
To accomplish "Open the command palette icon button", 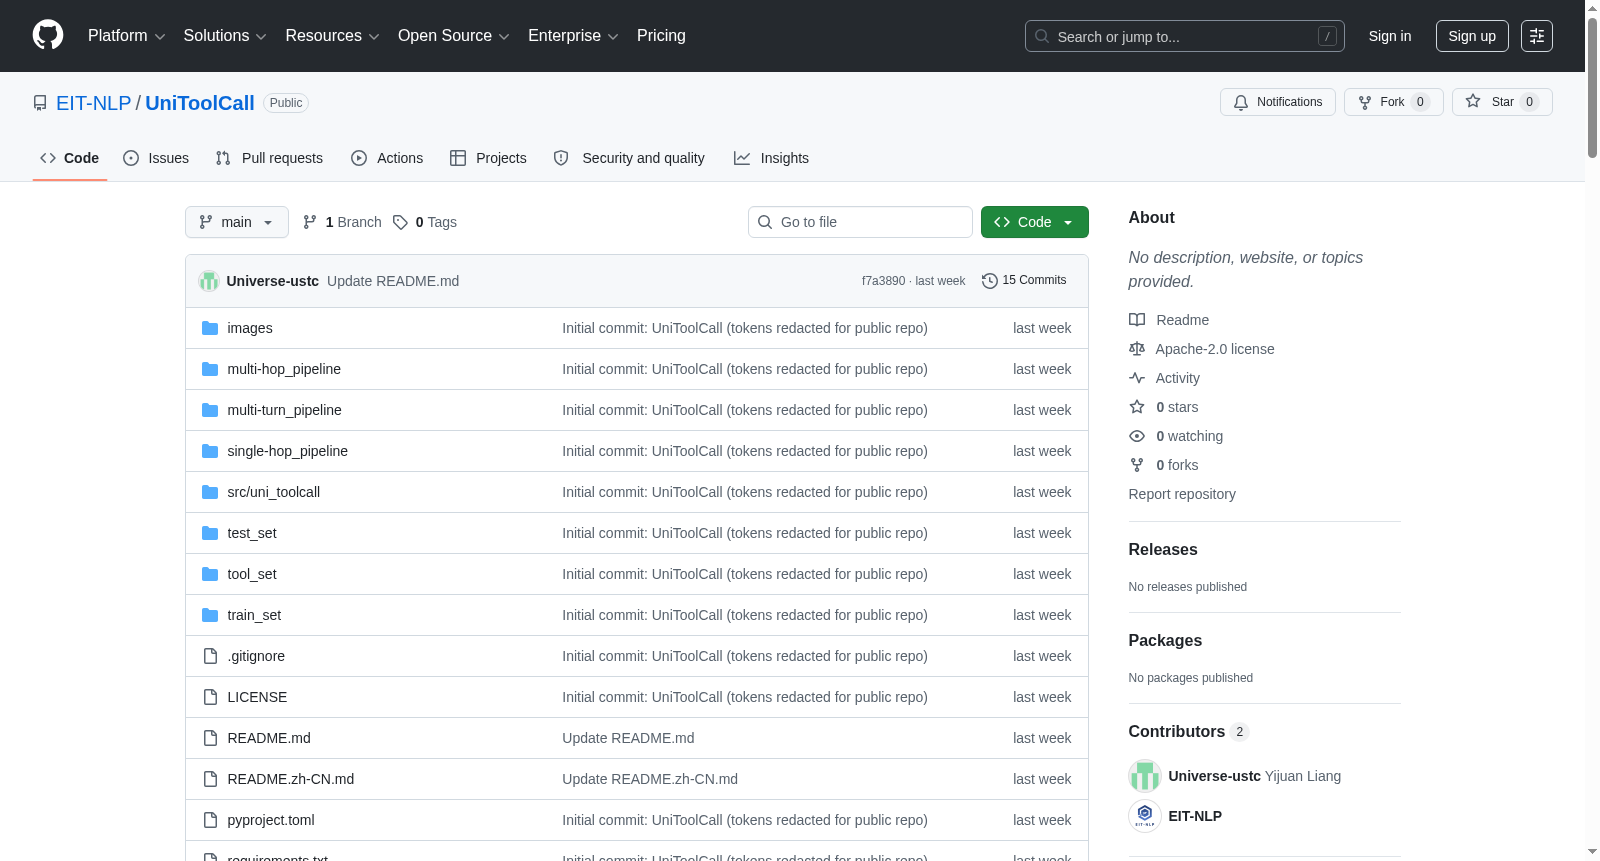I will click(x=1537, y=36).
